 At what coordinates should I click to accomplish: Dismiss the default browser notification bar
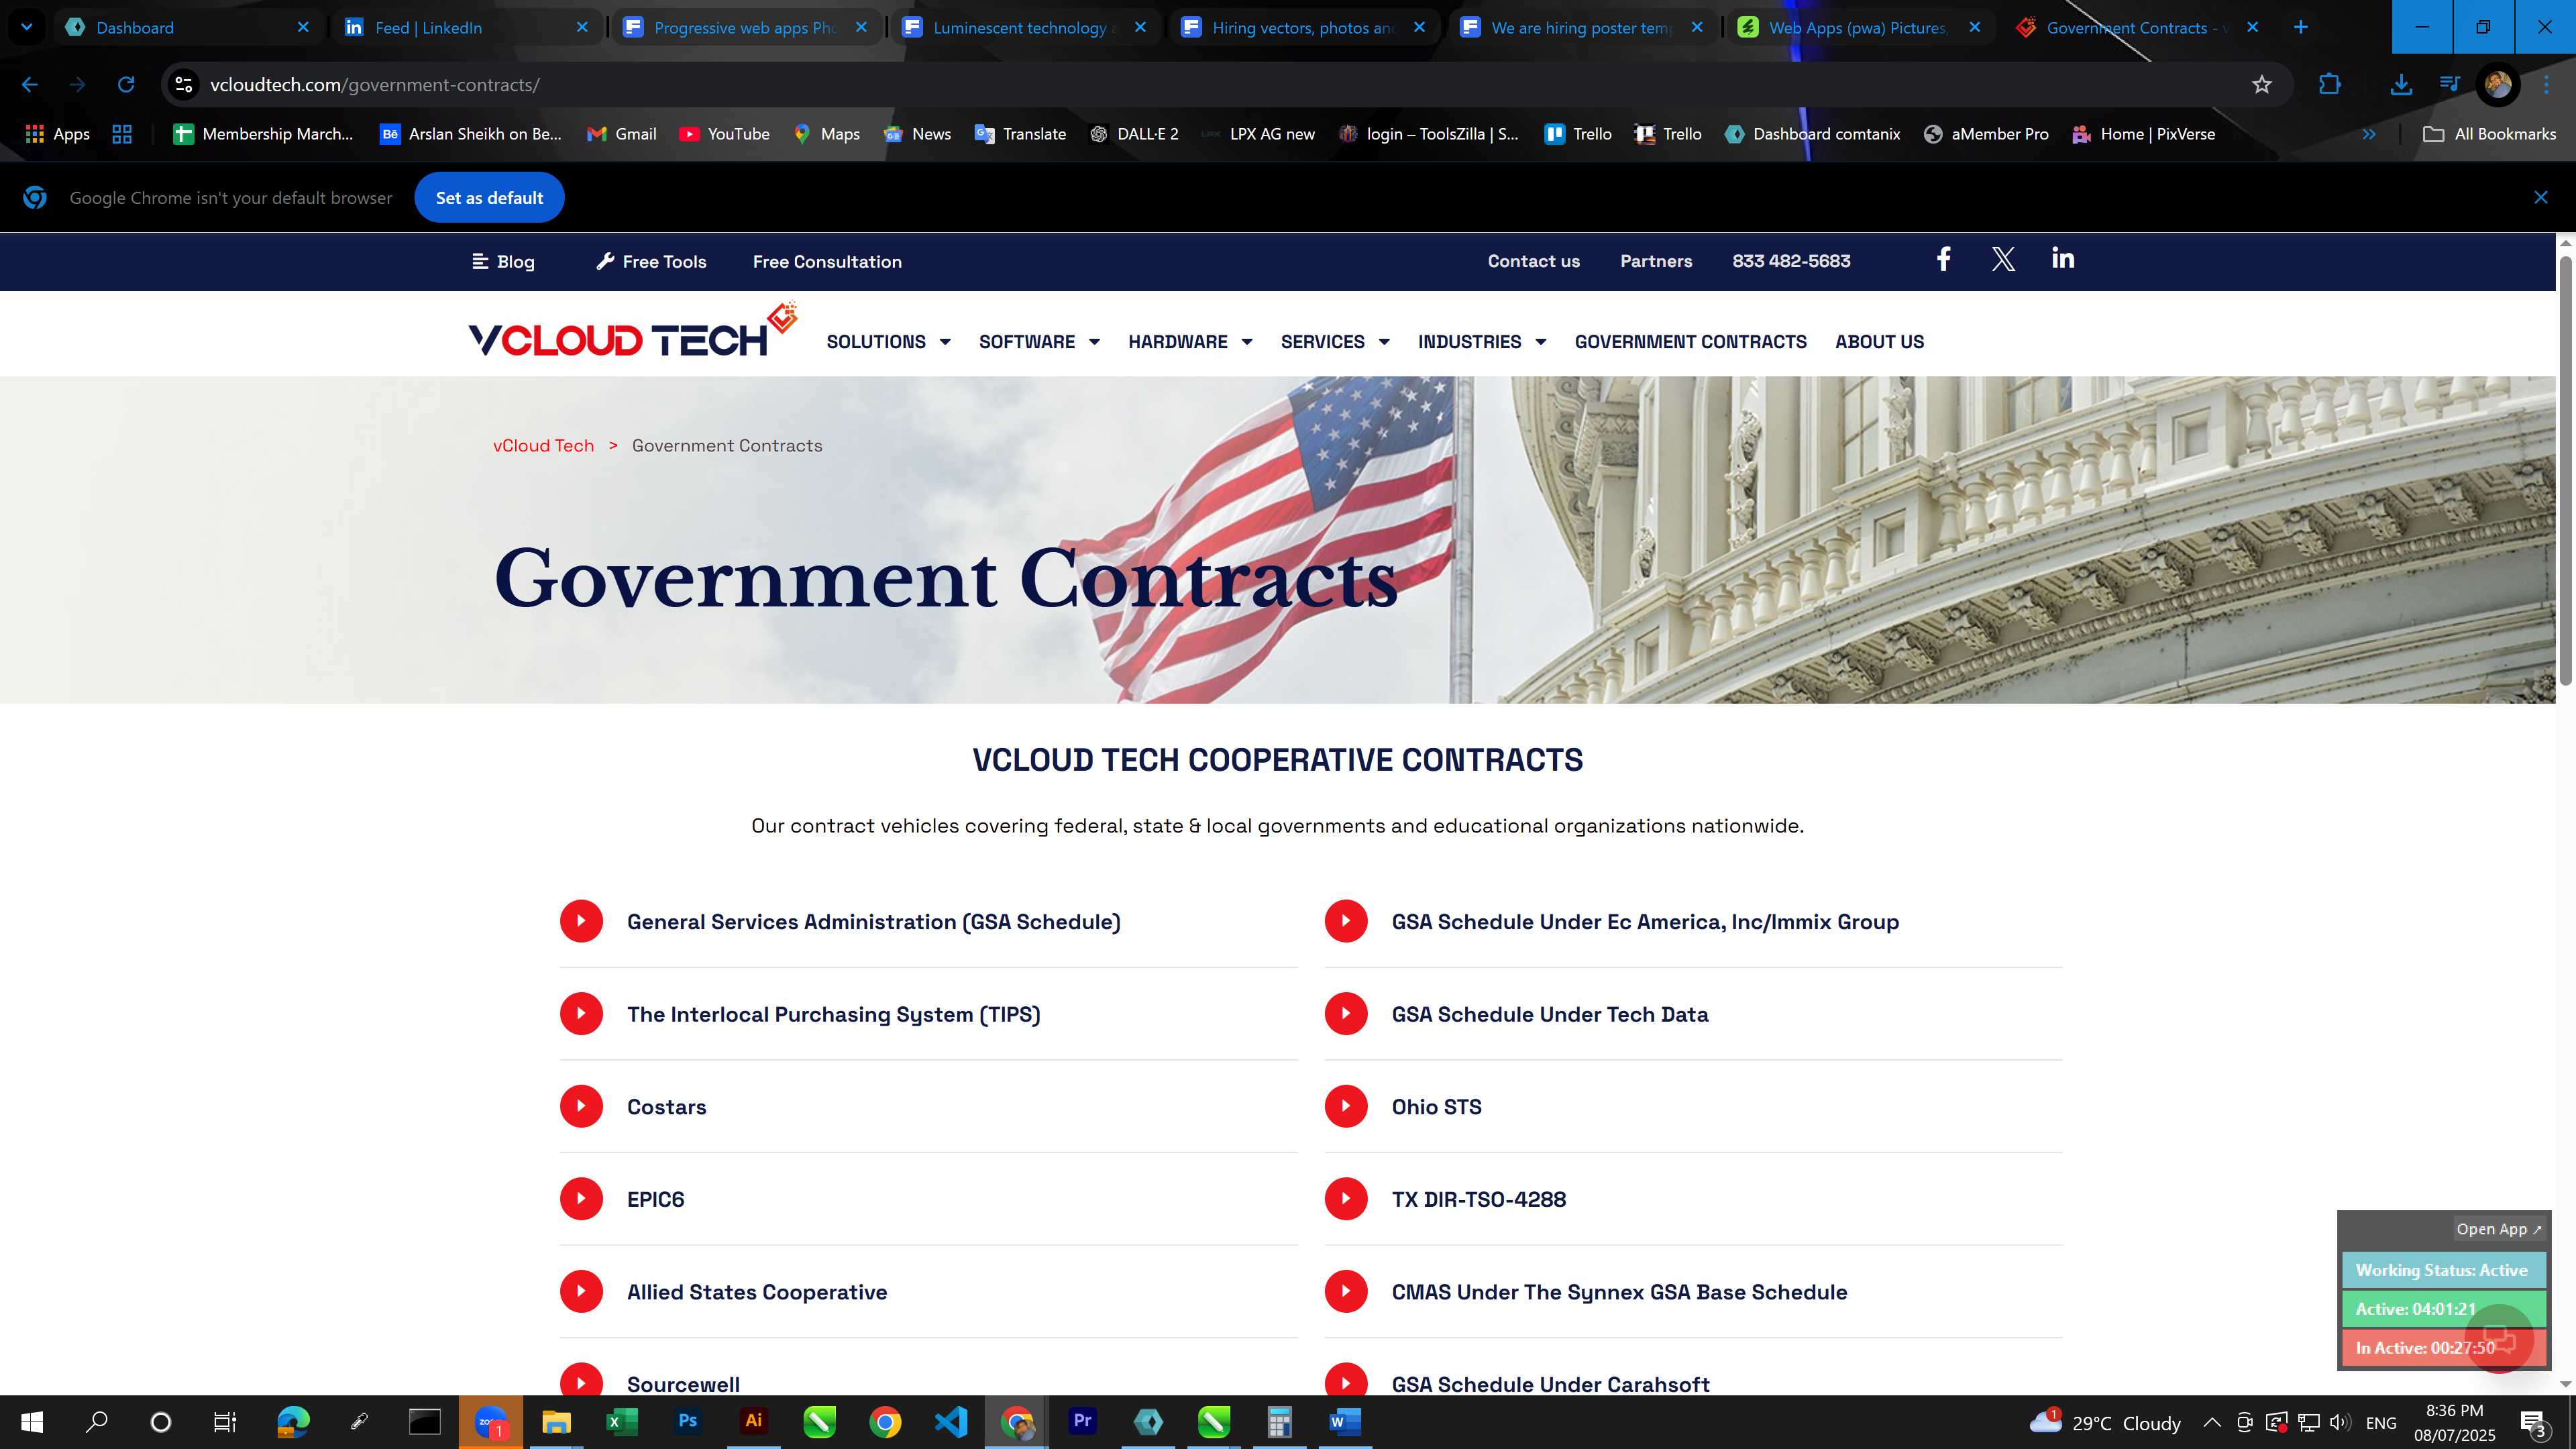[2541, 198]
